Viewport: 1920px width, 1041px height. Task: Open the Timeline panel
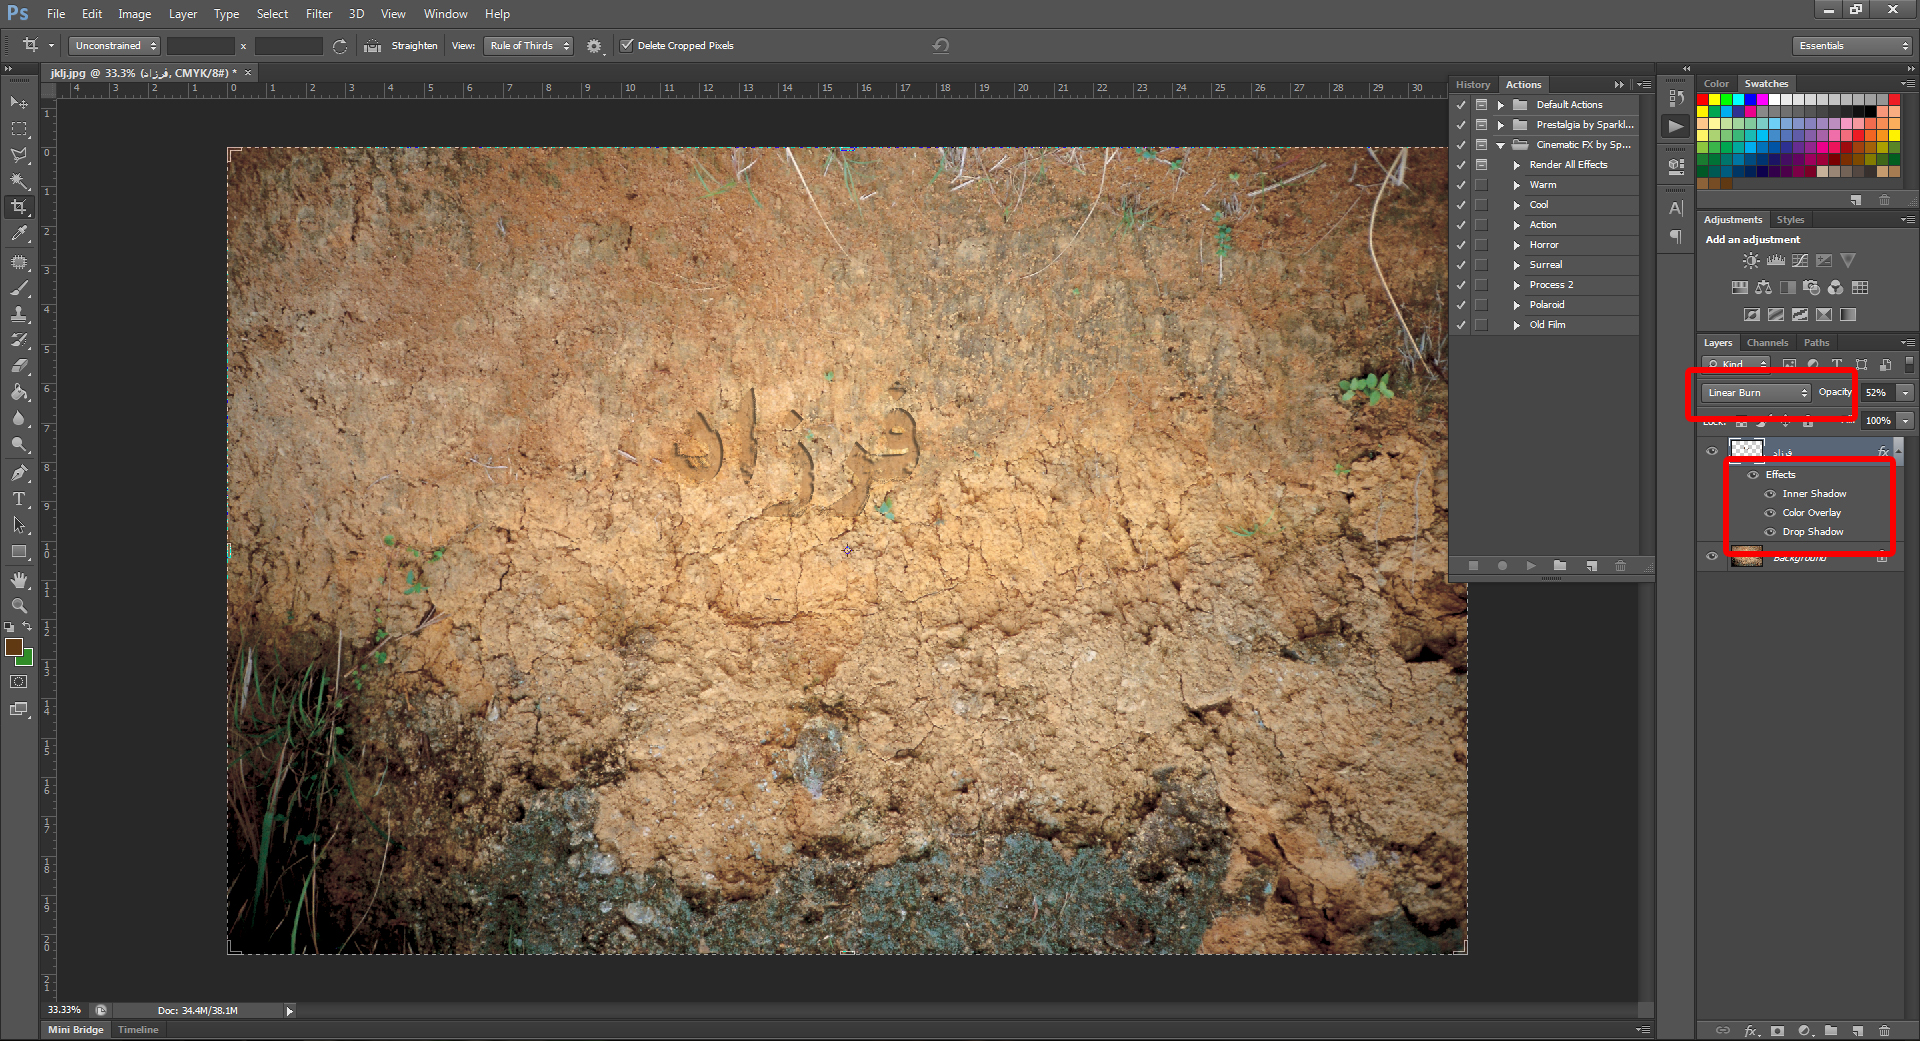(138, 1030)
